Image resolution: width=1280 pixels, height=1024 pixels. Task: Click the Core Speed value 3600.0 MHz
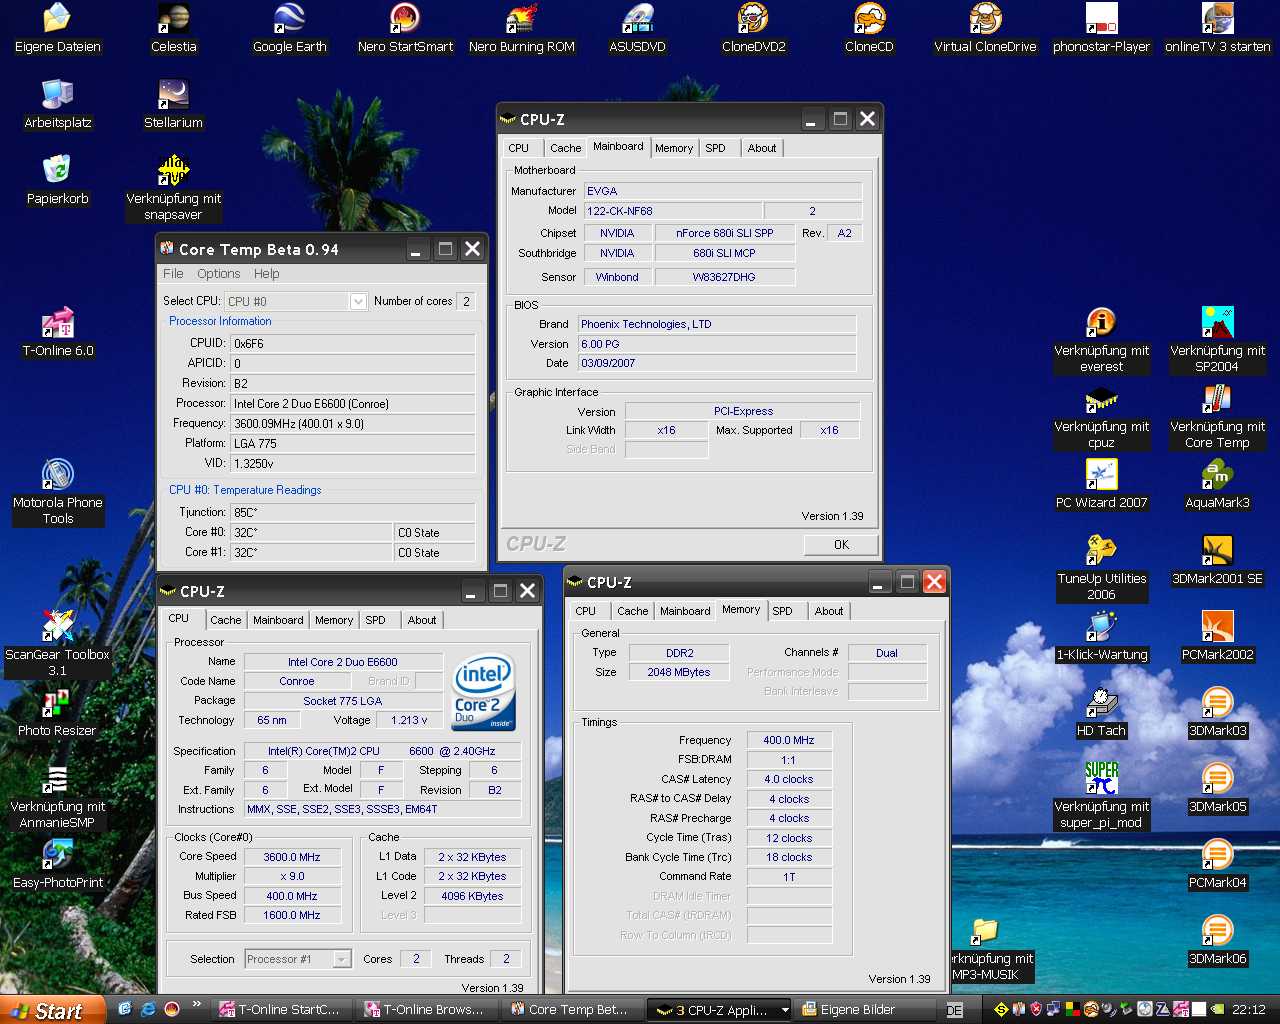[x=292, y=857]
